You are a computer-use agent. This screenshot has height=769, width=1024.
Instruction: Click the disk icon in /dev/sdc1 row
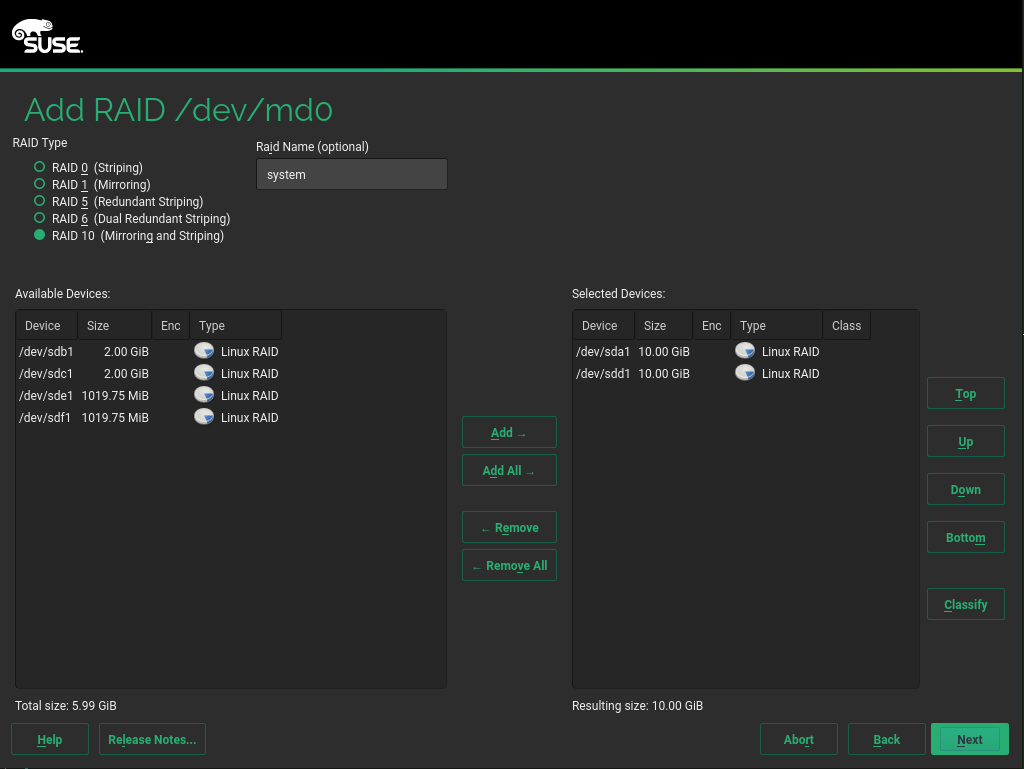point(204,373)
